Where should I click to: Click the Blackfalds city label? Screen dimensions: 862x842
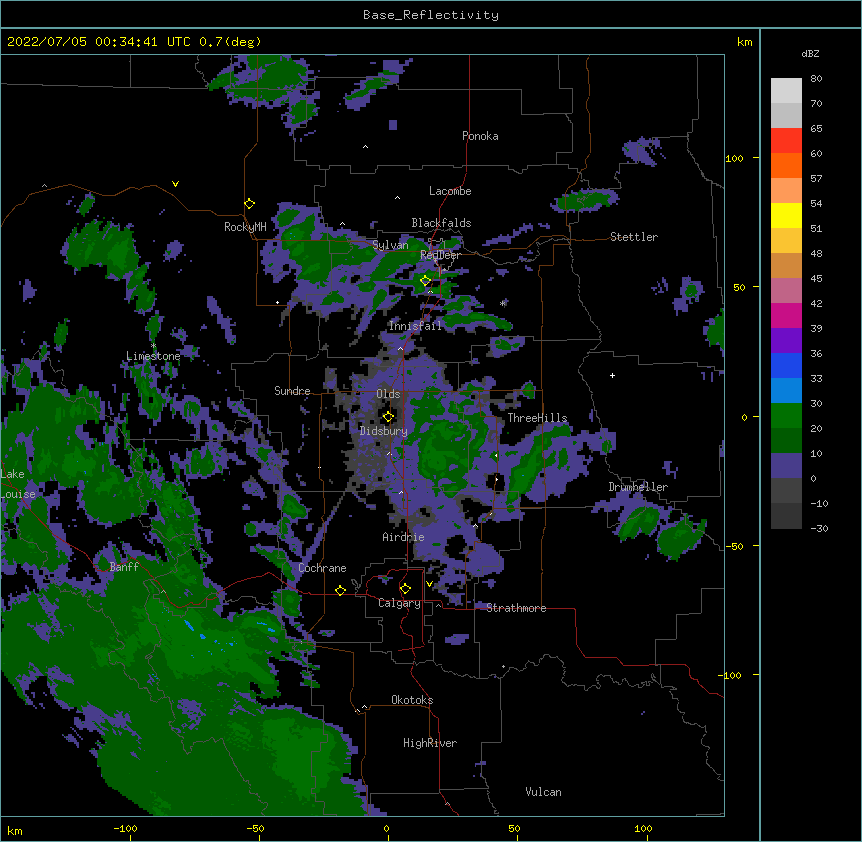(441, 223)
